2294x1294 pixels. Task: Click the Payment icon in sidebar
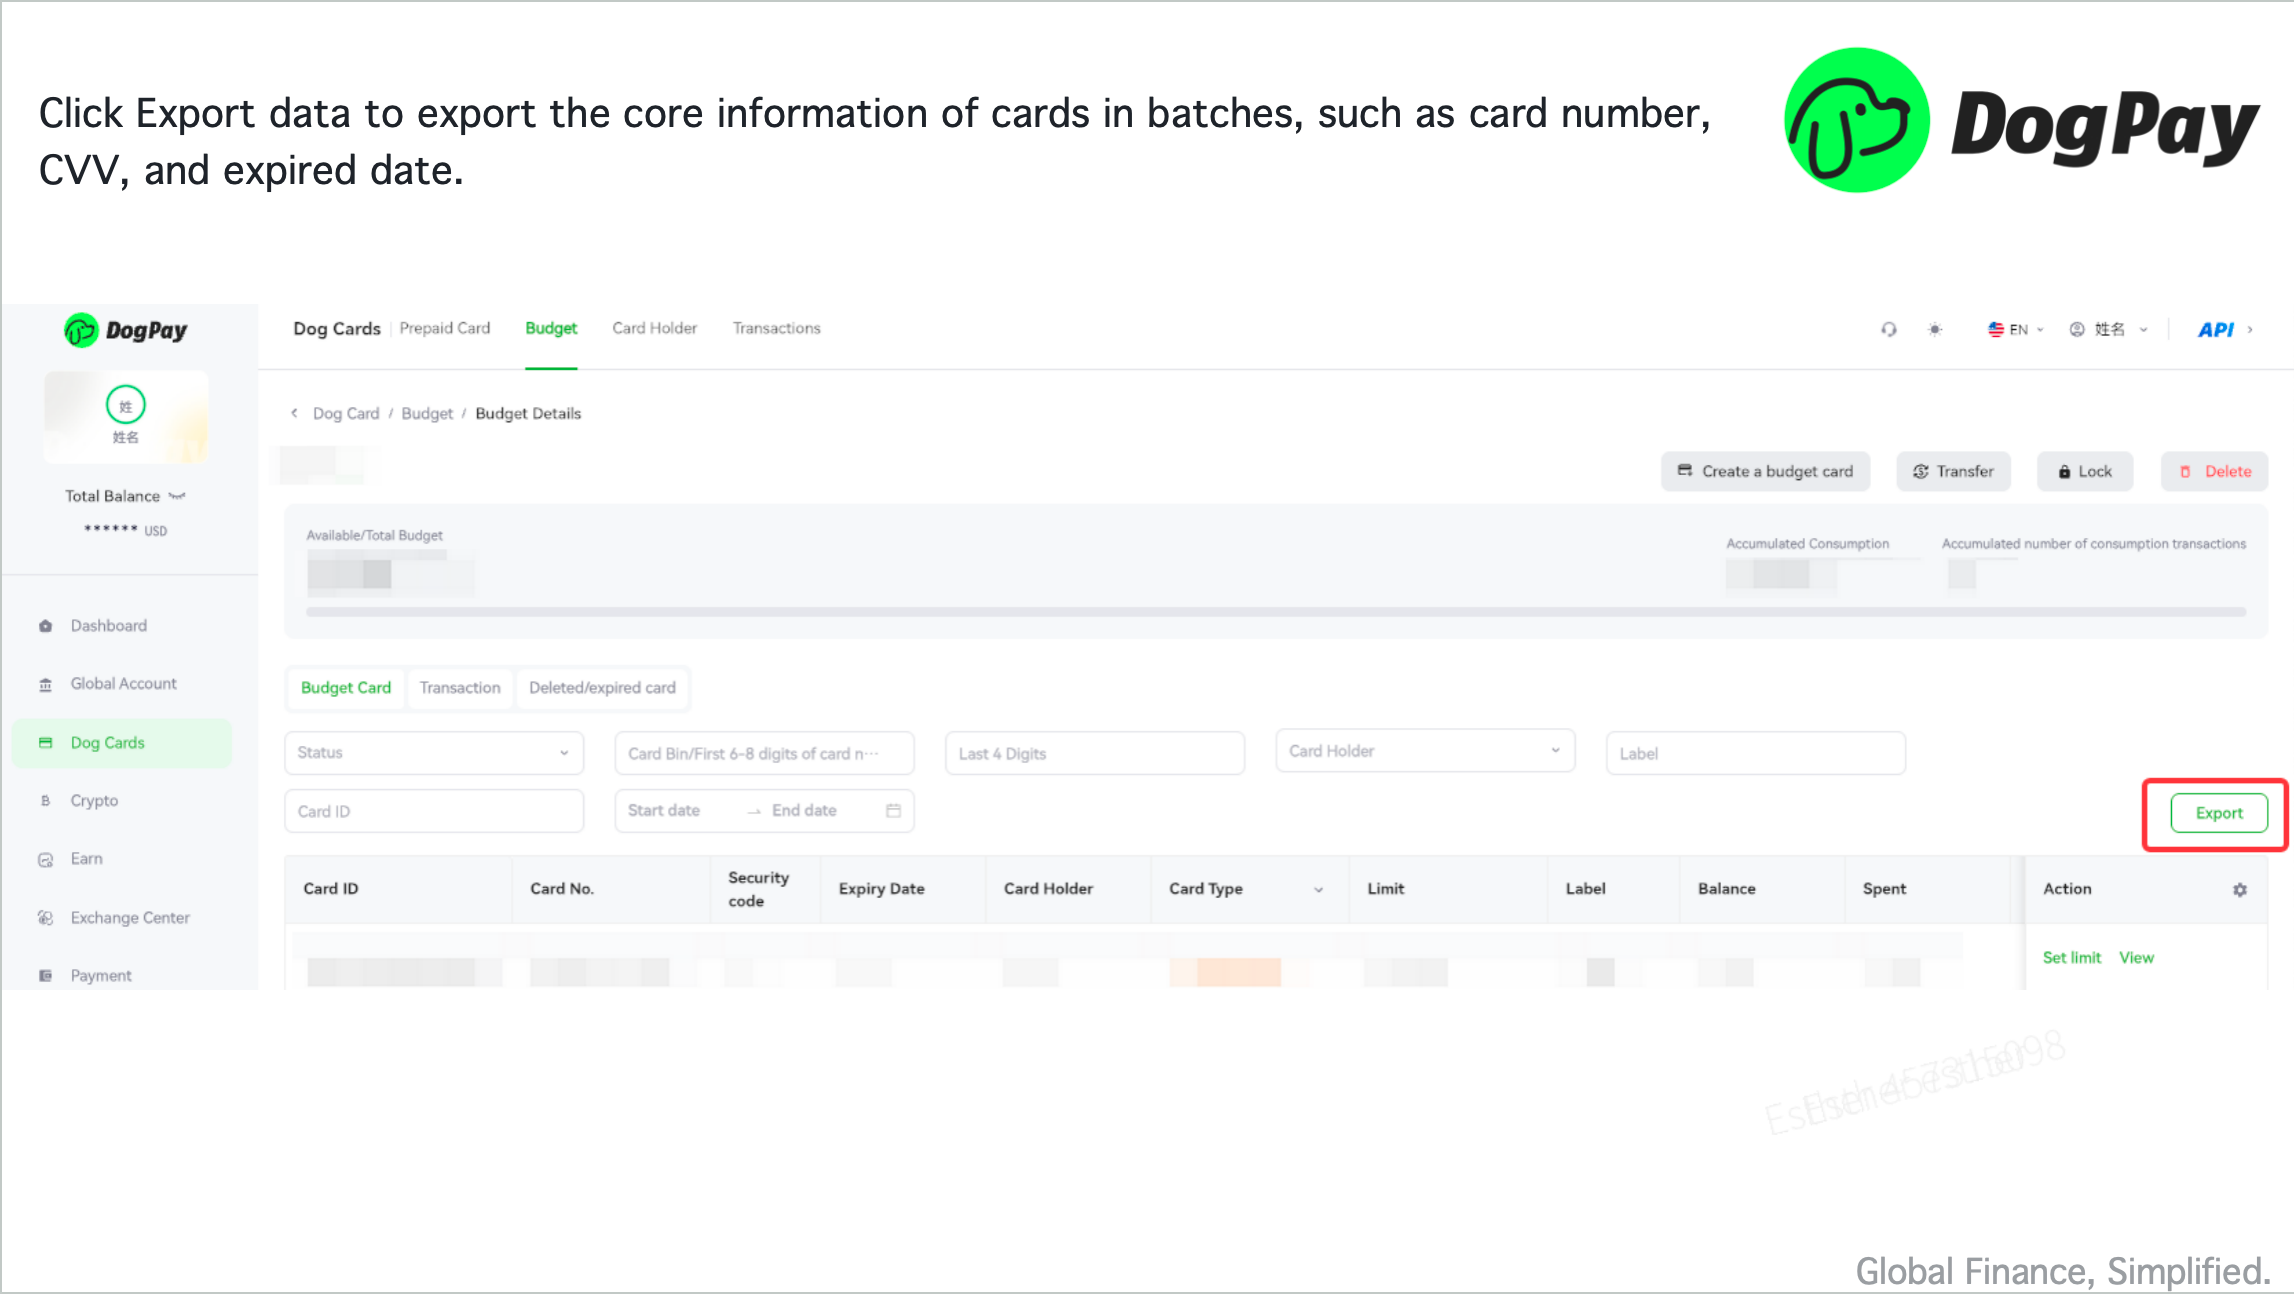45,976
